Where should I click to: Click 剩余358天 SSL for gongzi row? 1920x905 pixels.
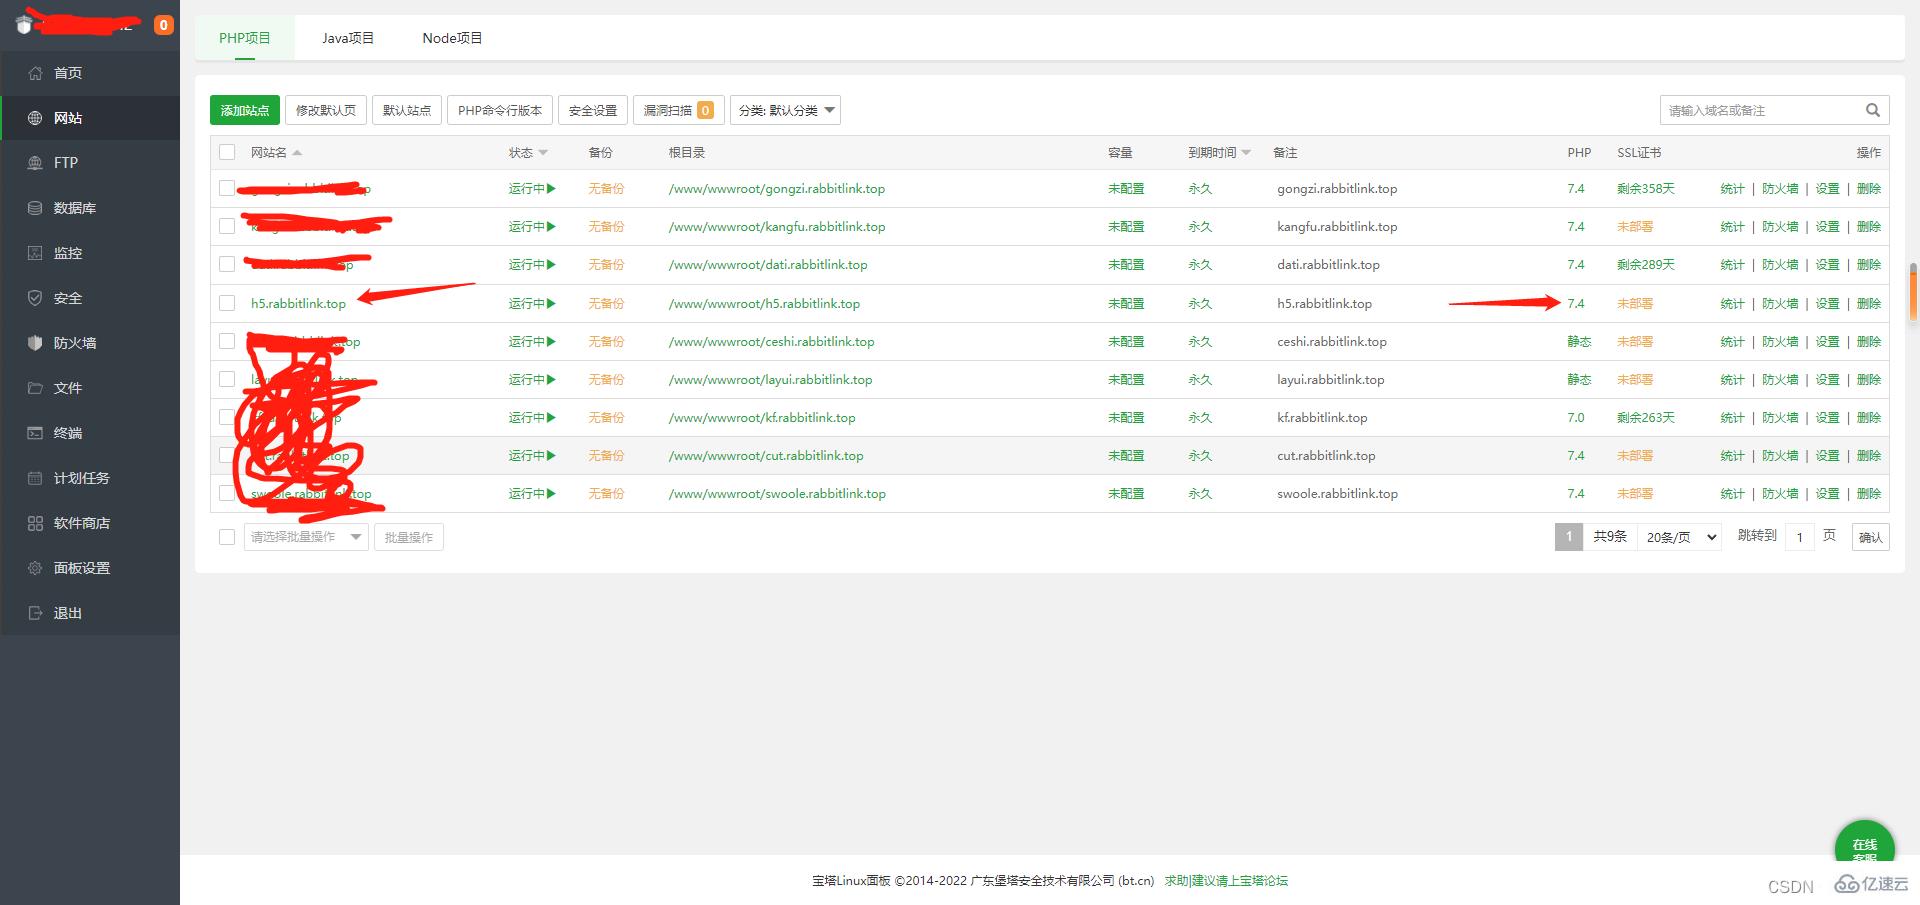pos(1646,188)
